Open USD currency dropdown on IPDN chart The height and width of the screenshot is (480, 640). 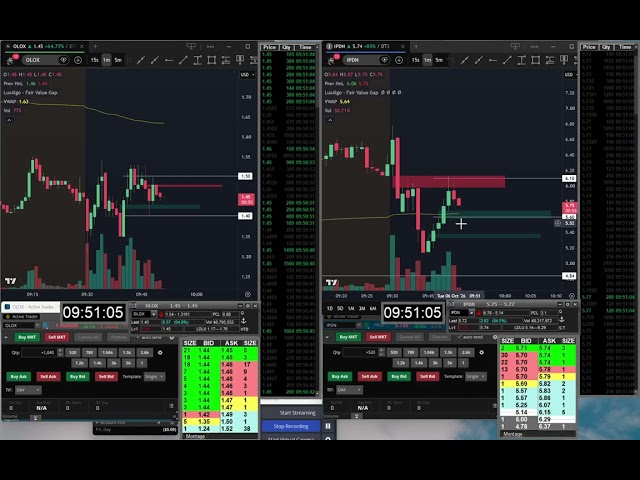click(569, 75)
